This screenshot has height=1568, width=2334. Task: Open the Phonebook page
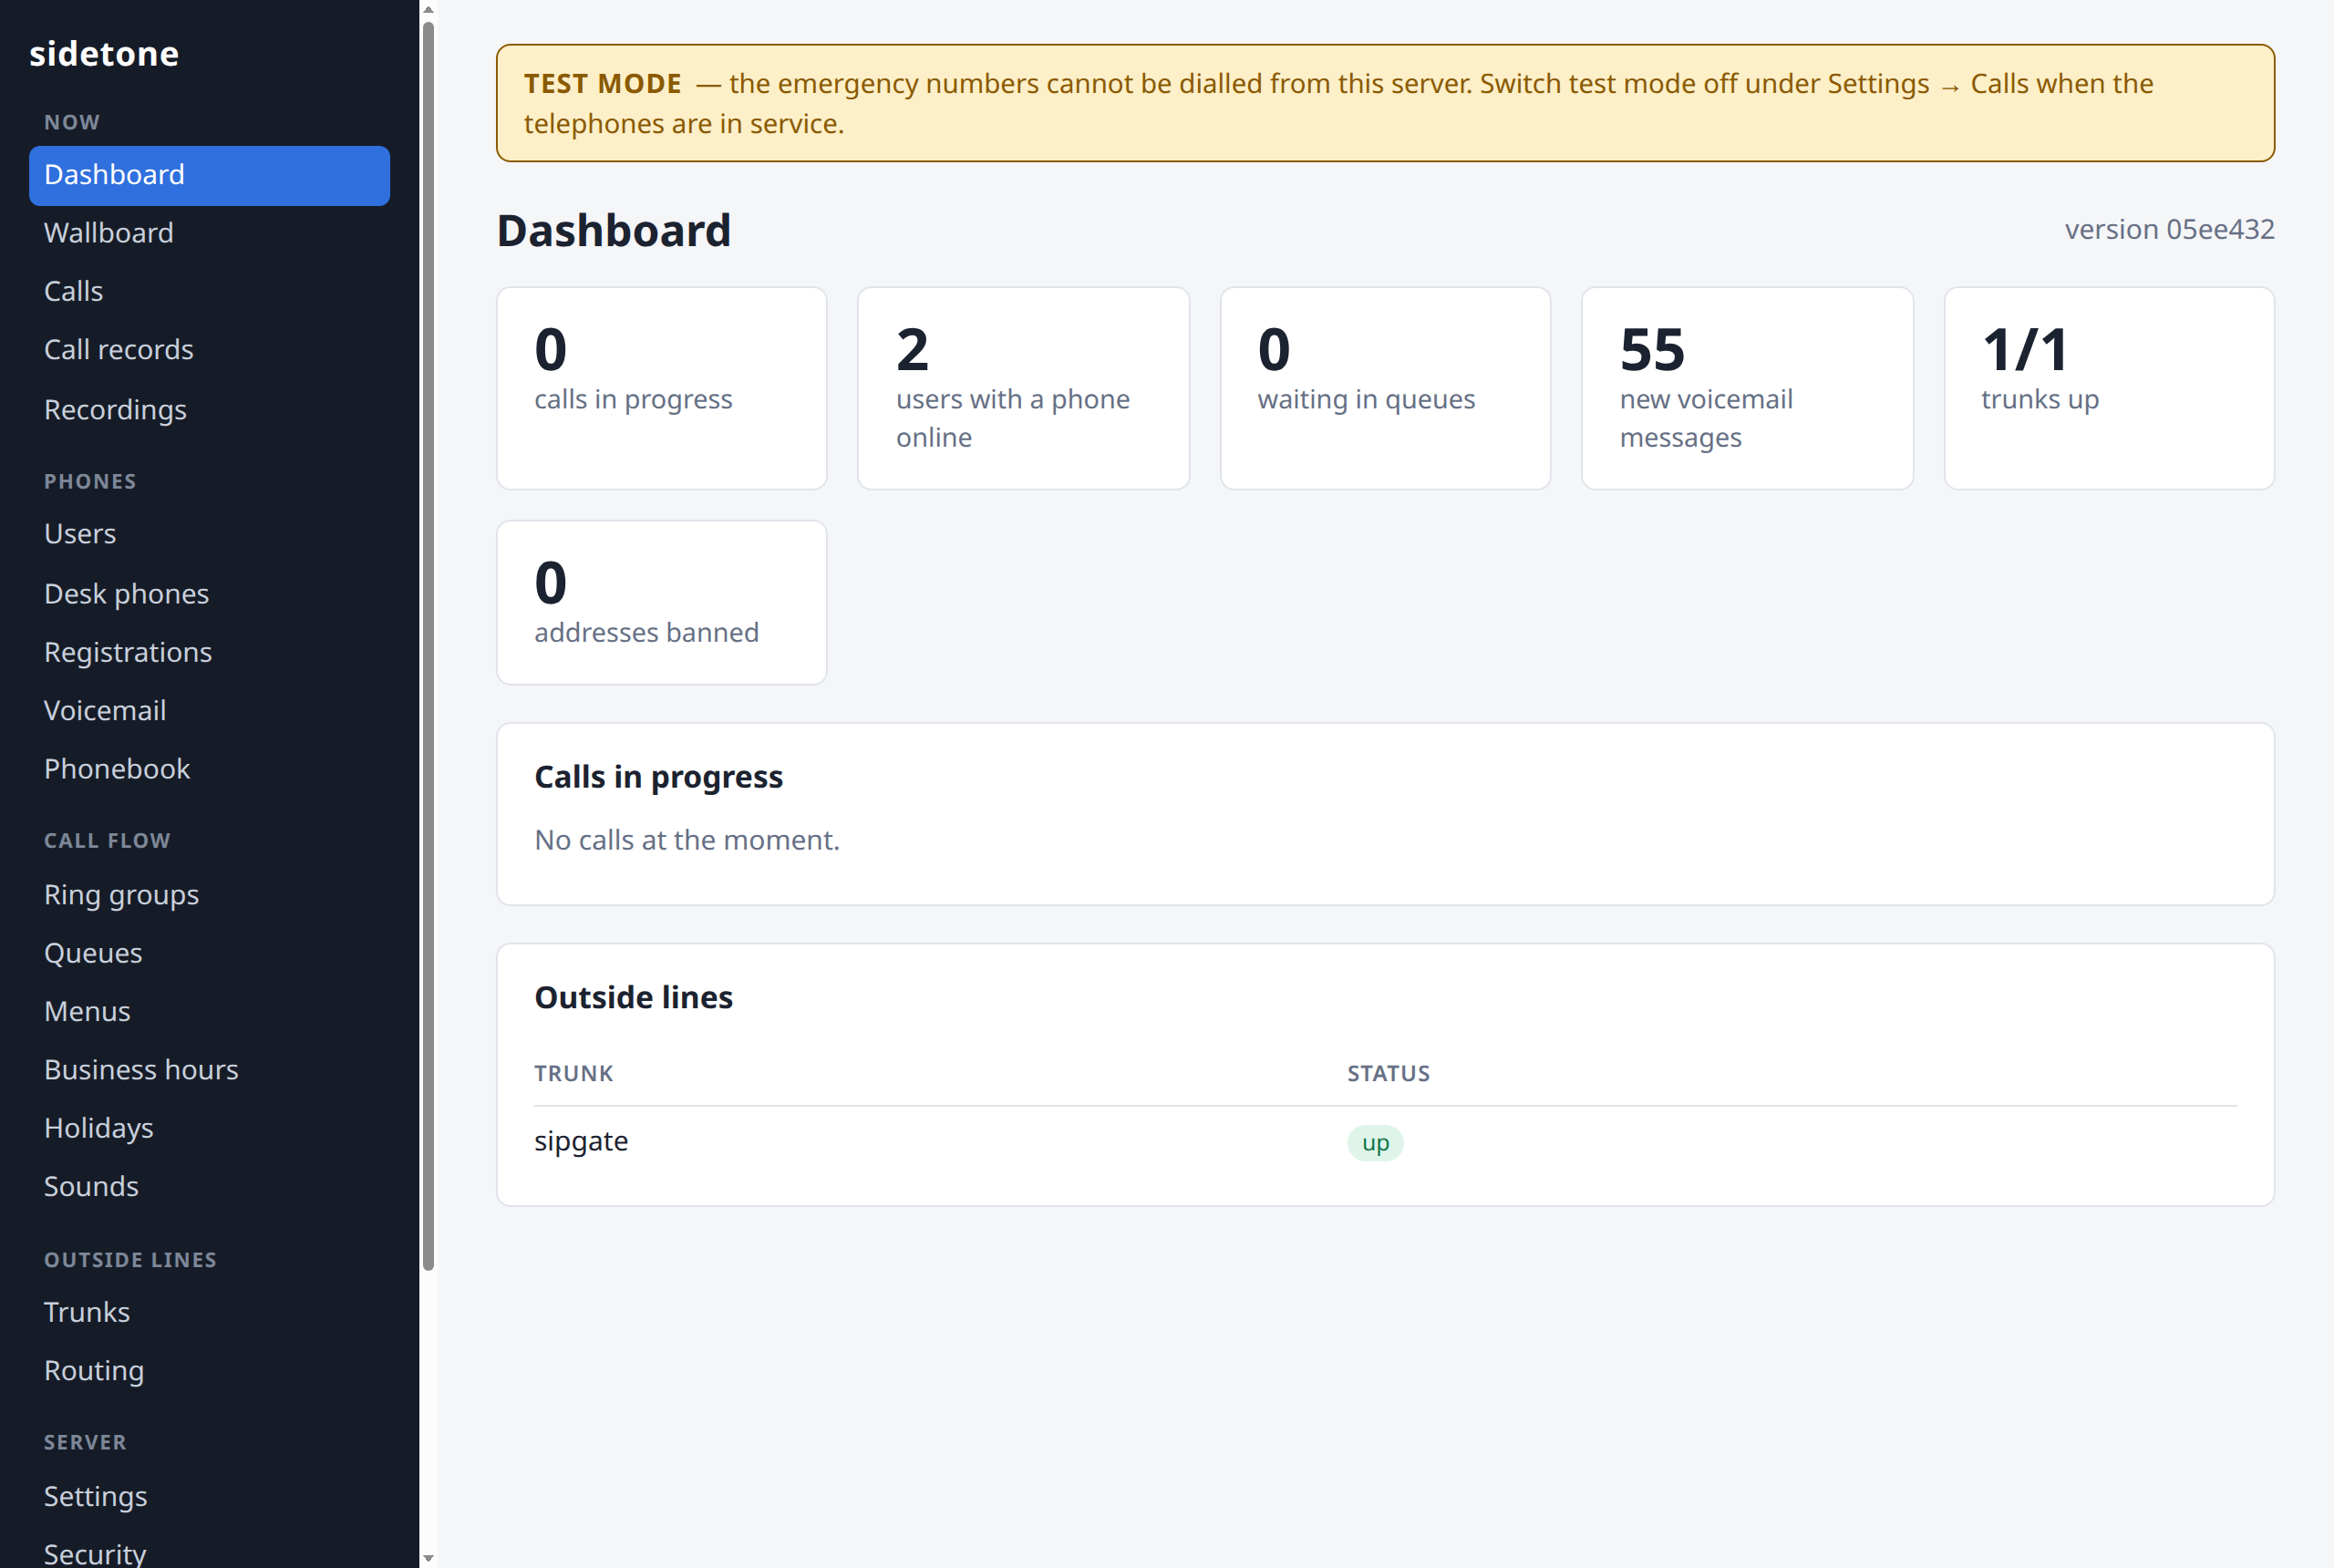pyautogui.click(x=209, y=769)
